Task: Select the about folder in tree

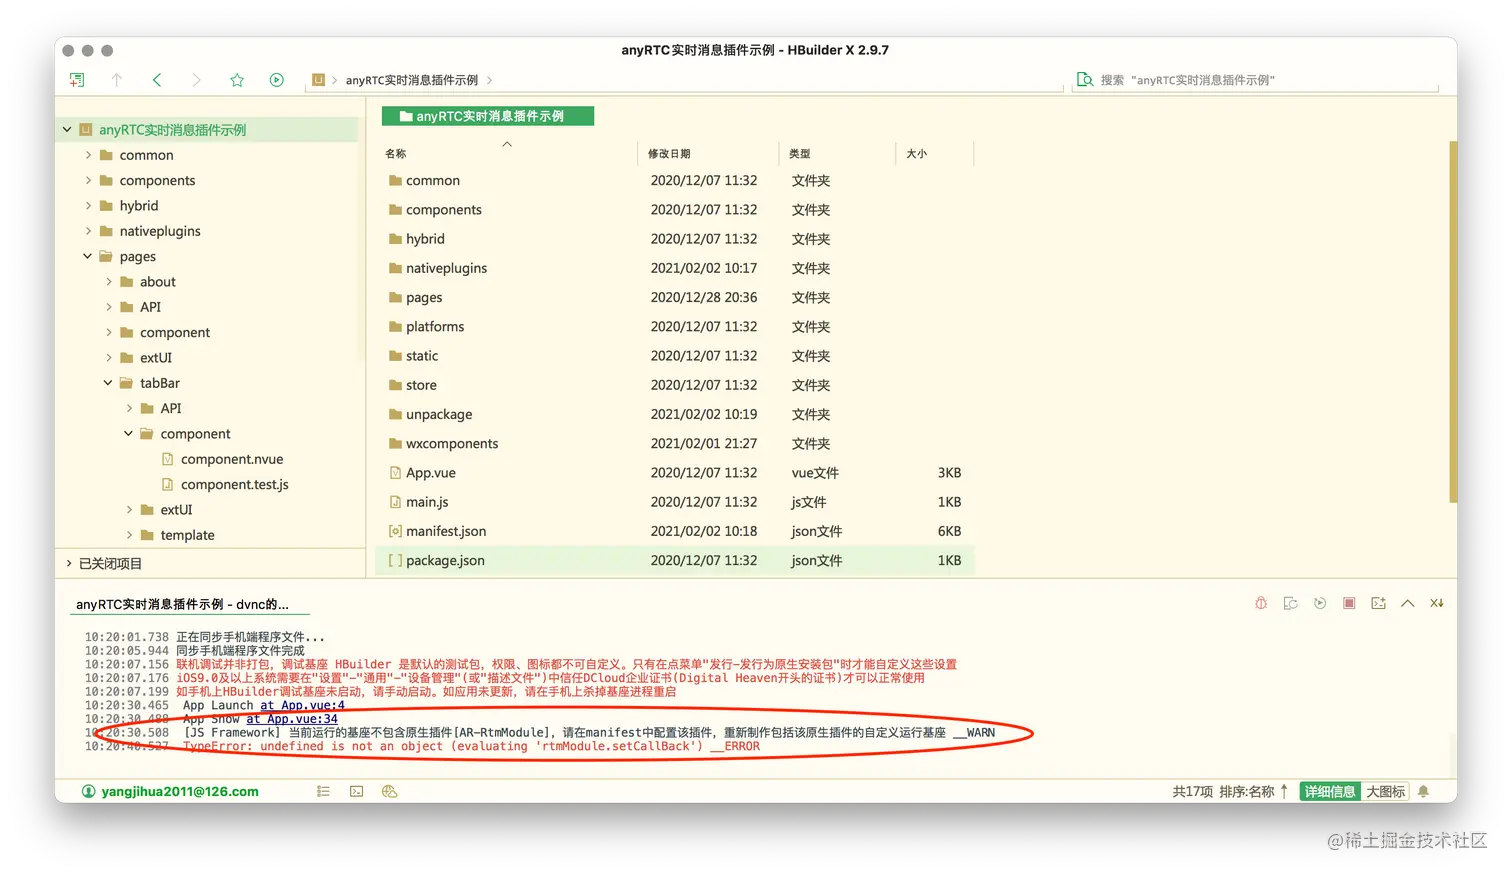Action: (x=157, y=282)
